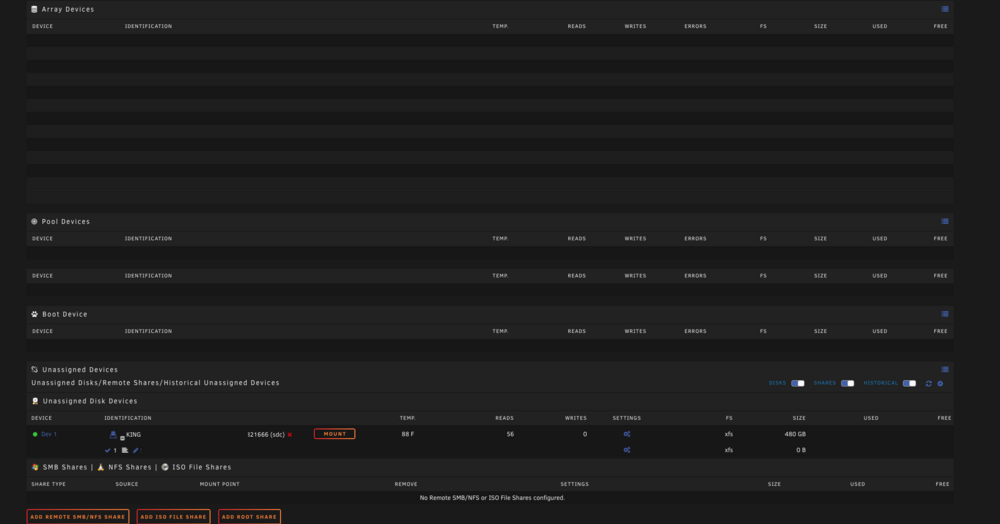Click the xfs value in the 0 B row

729,450
